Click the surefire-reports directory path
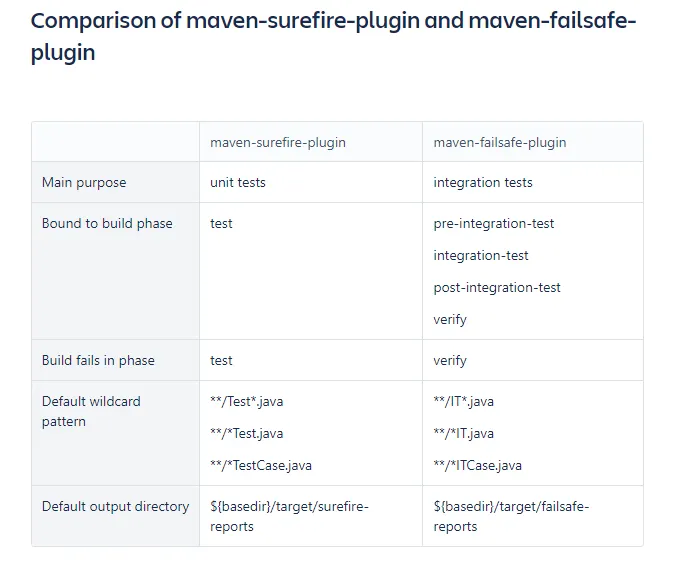Viewport: 673px width, 561px height. (x=289, y=517)
